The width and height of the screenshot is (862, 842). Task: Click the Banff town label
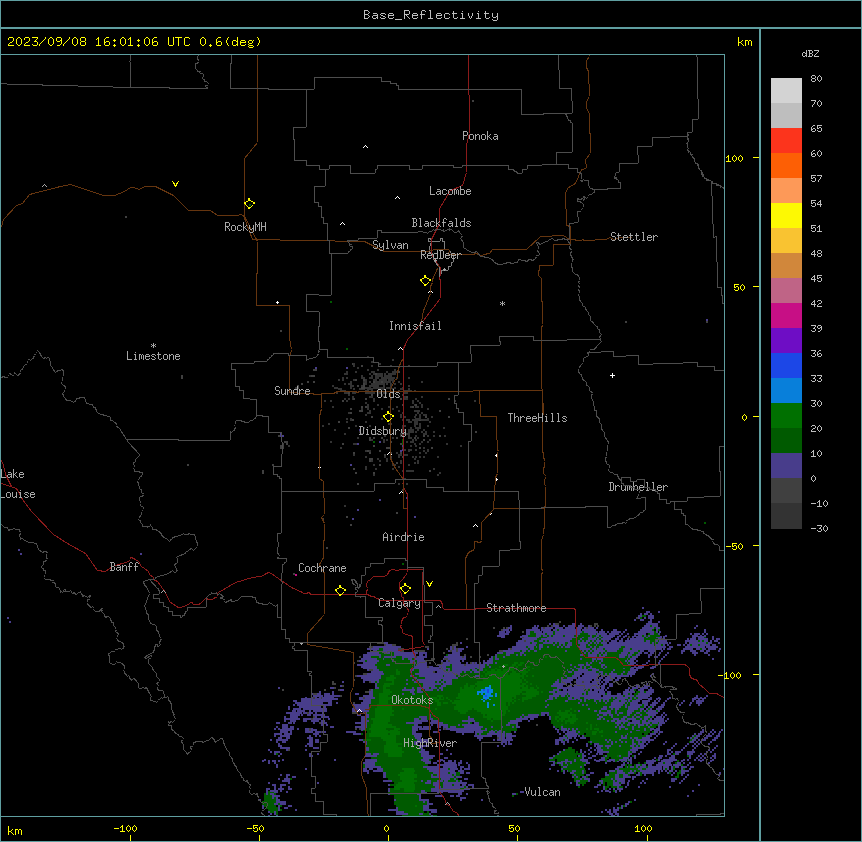(124, 567)
